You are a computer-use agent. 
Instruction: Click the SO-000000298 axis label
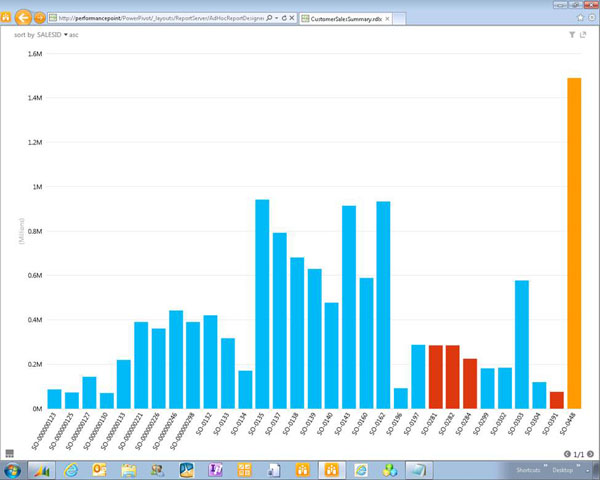[184, 431]
